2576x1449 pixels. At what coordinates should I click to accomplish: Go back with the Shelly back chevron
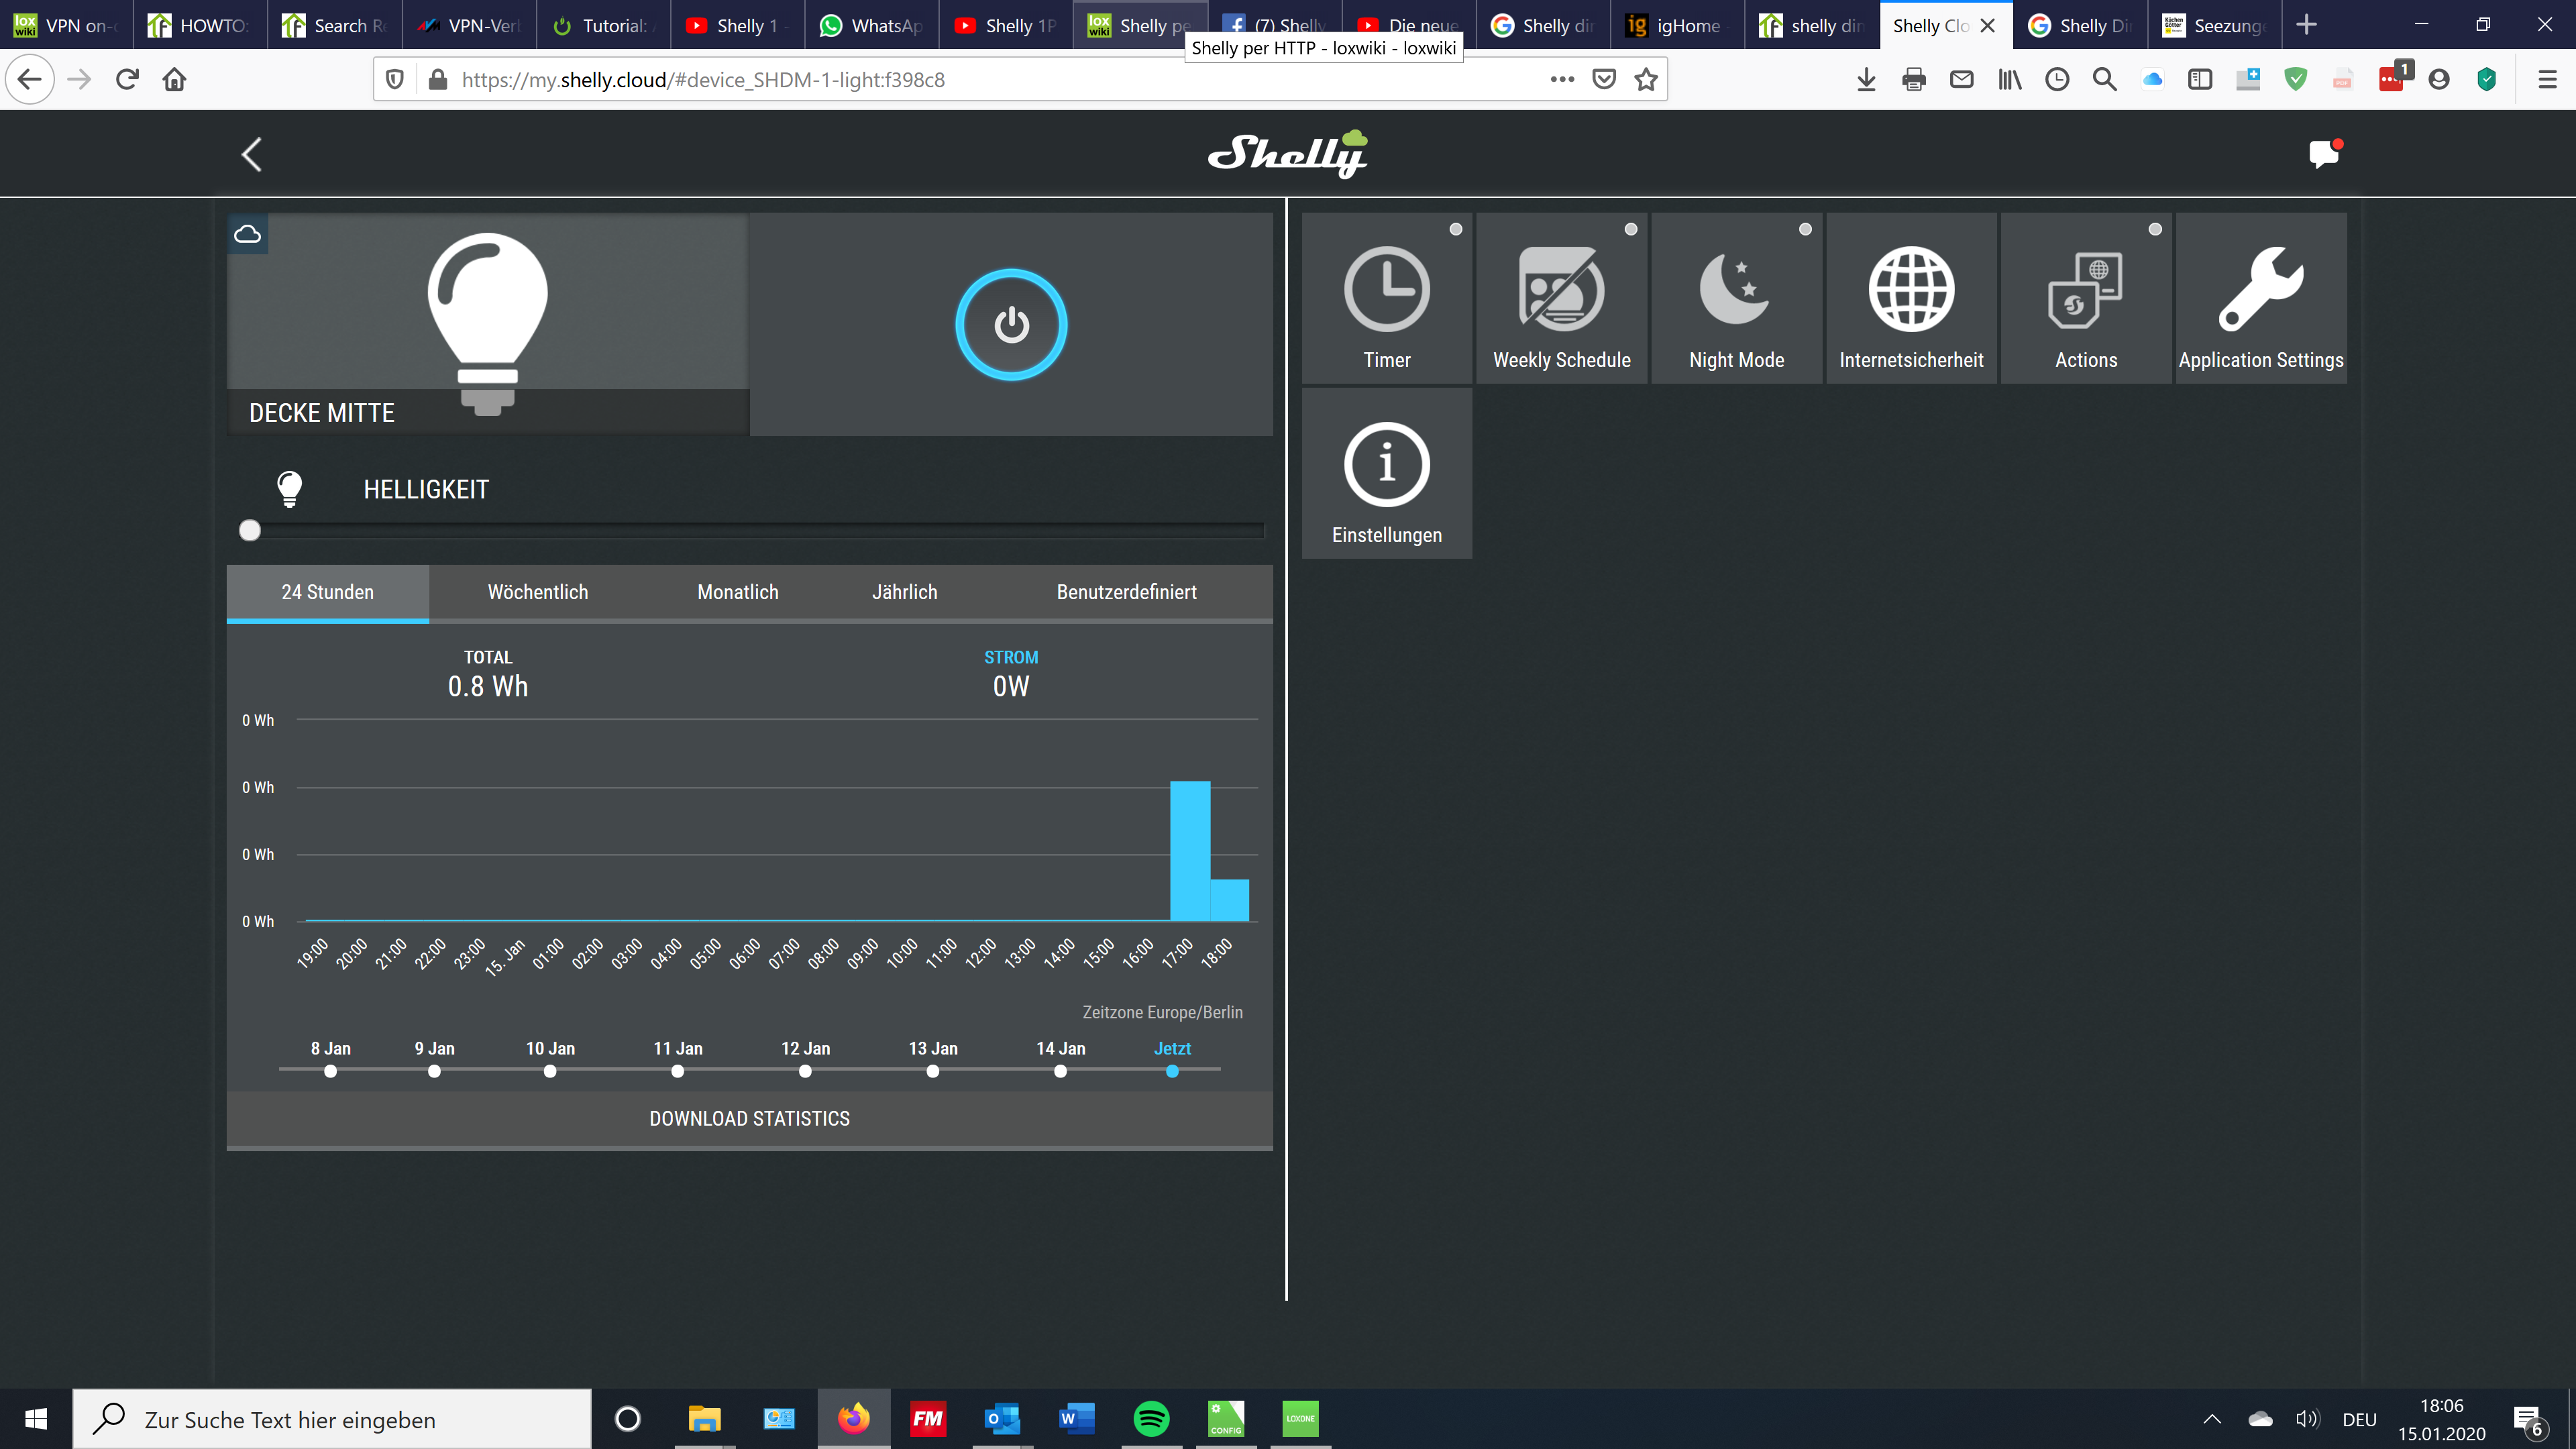point(252,154)
